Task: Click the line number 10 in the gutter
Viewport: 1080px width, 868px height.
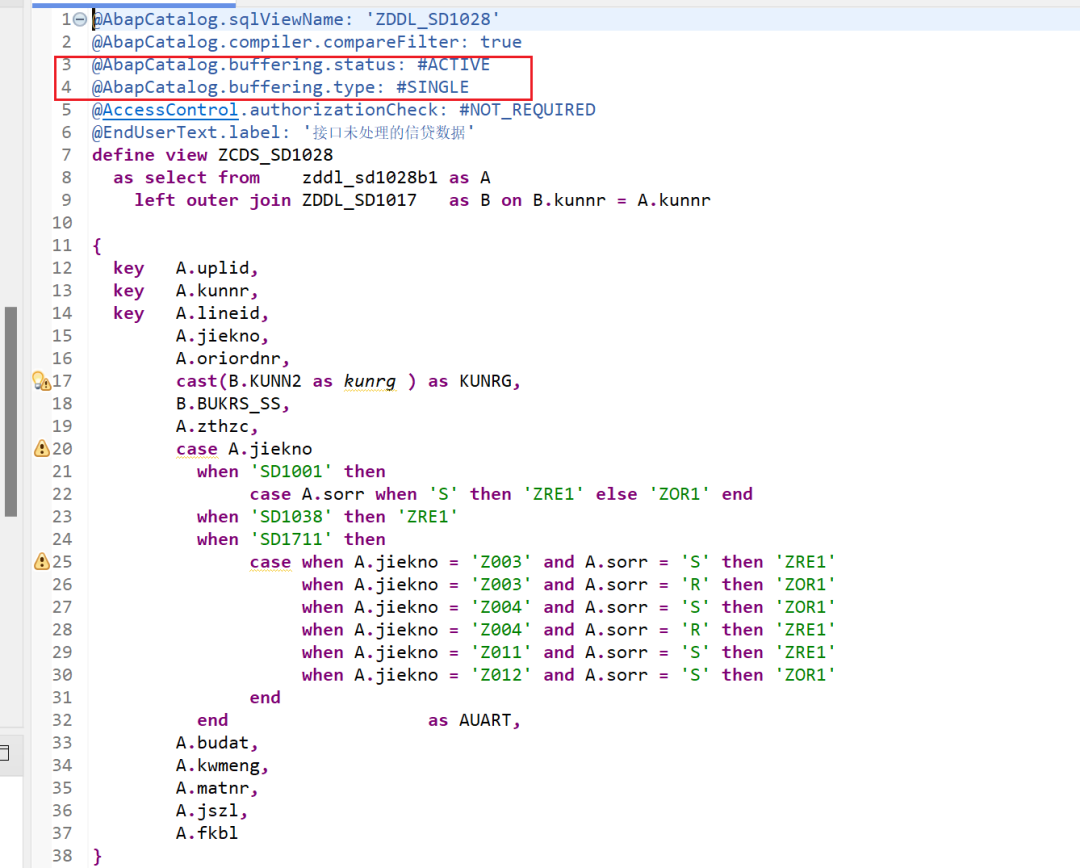Action: tap(62, 223)
